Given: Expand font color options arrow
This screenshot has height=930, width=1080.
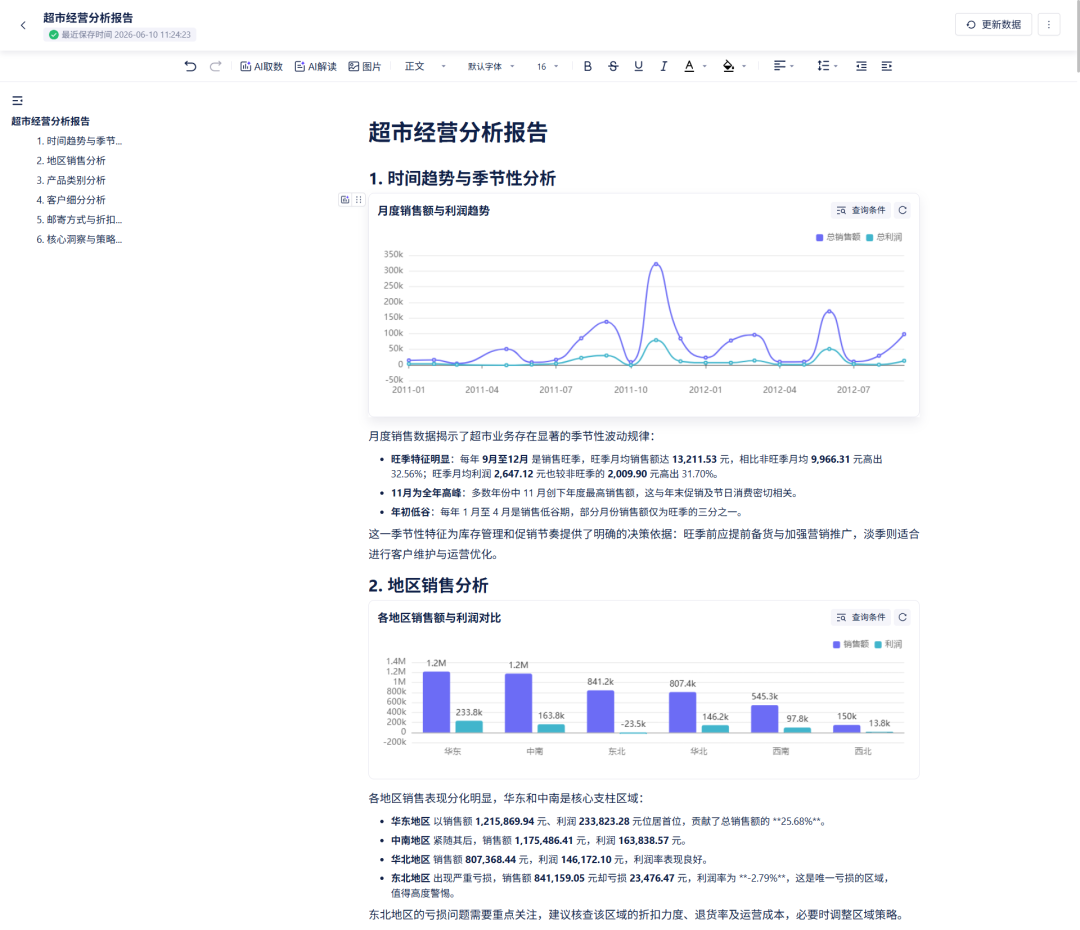Looking at the screenshot, I should click(705, 66).
